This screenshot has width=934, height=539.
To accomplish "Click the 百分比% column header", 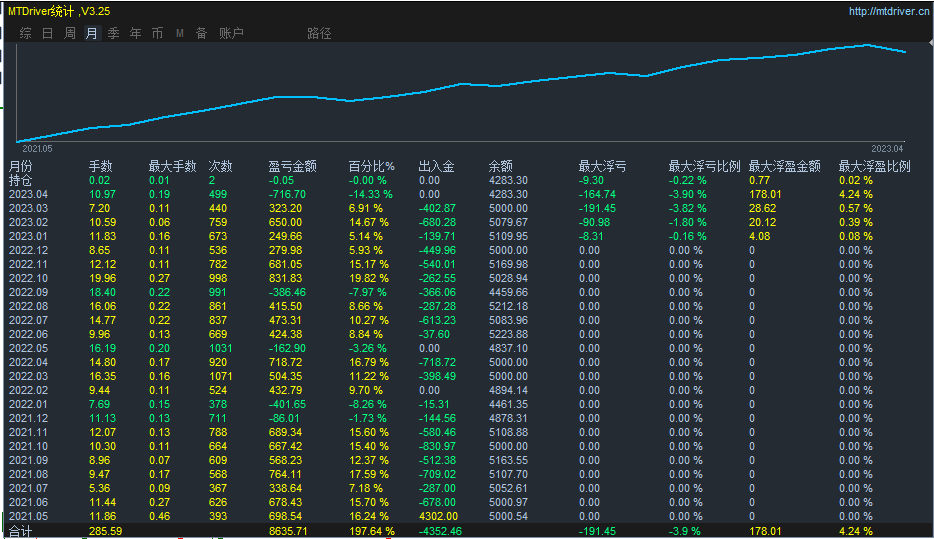I will (x=372, y=166).
